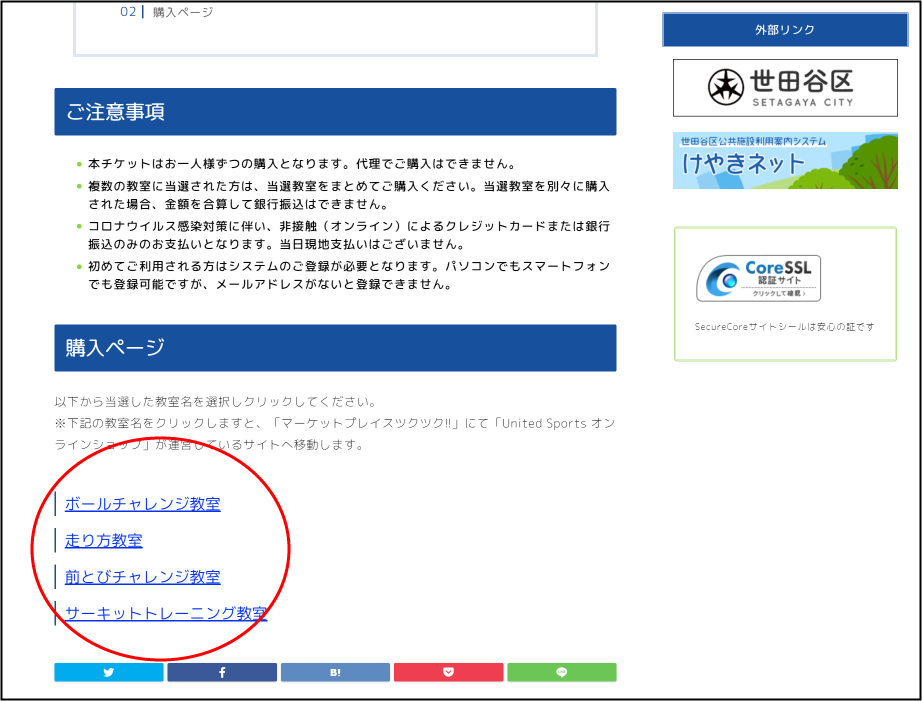Click the bullet starting 初めてご利用される方は
Image resolution: width=922 pixels, height=701 pixels.
(349, 275)
